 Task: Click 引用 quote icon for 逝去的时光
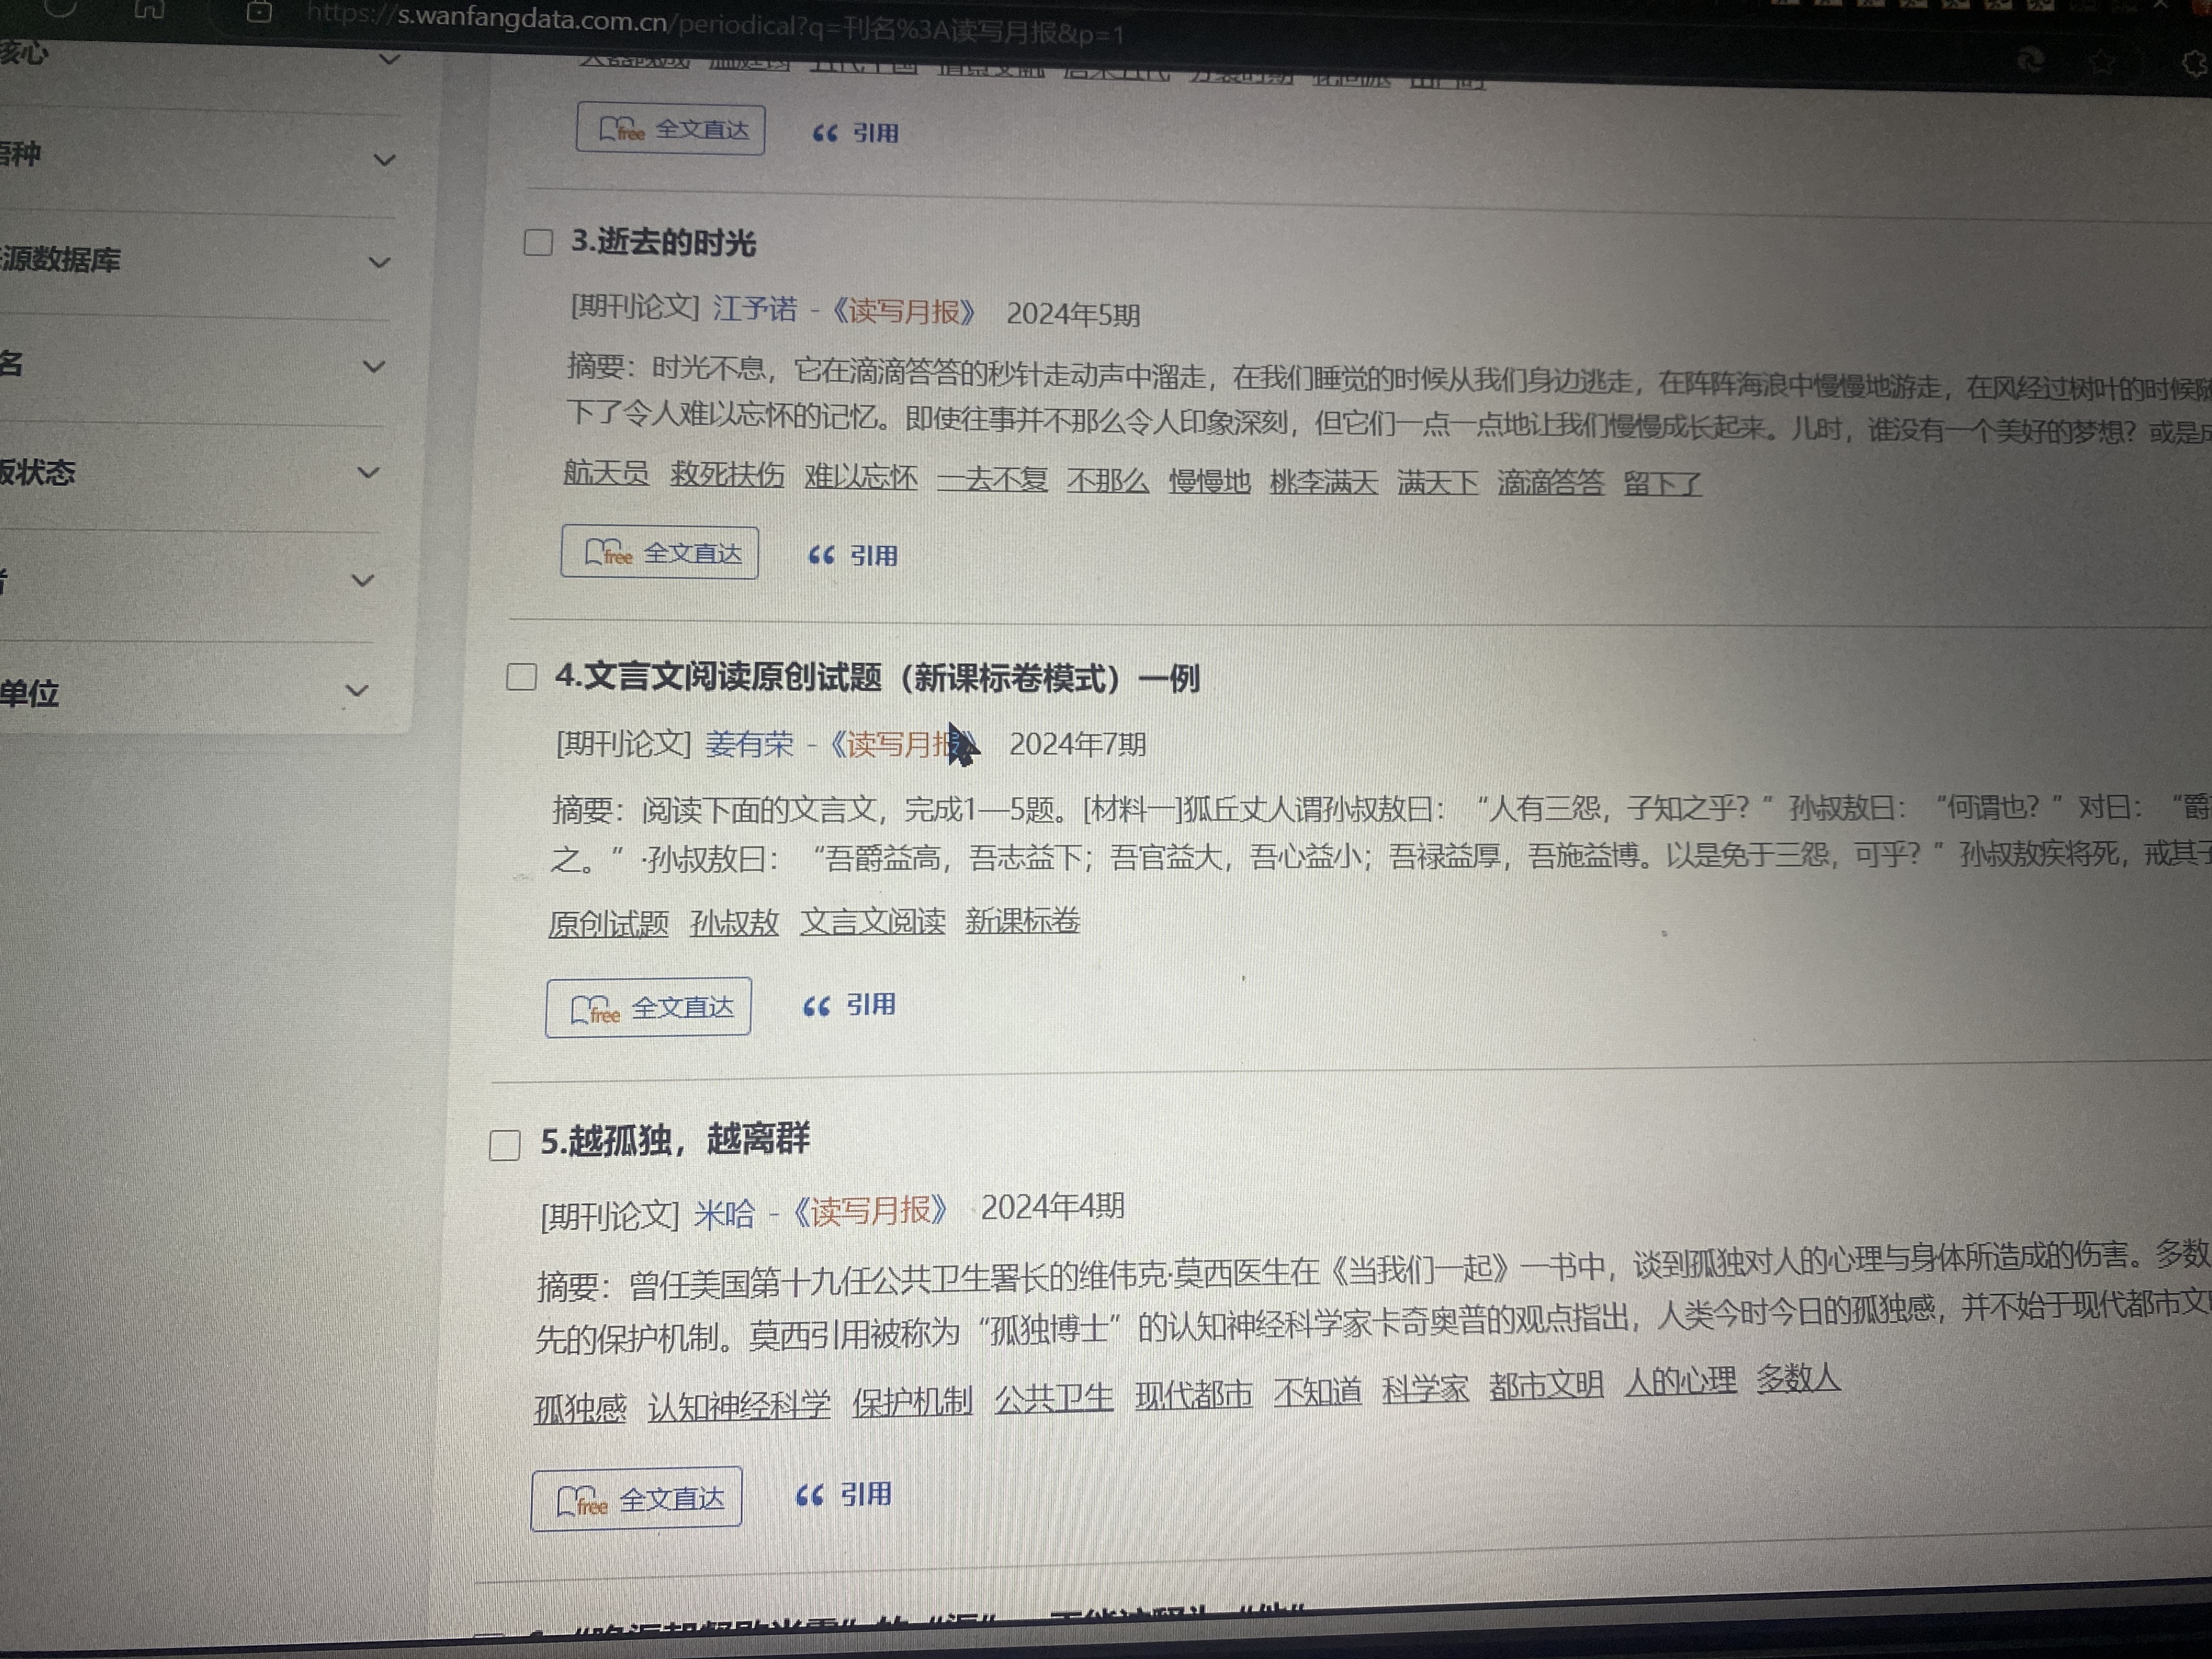853,555
